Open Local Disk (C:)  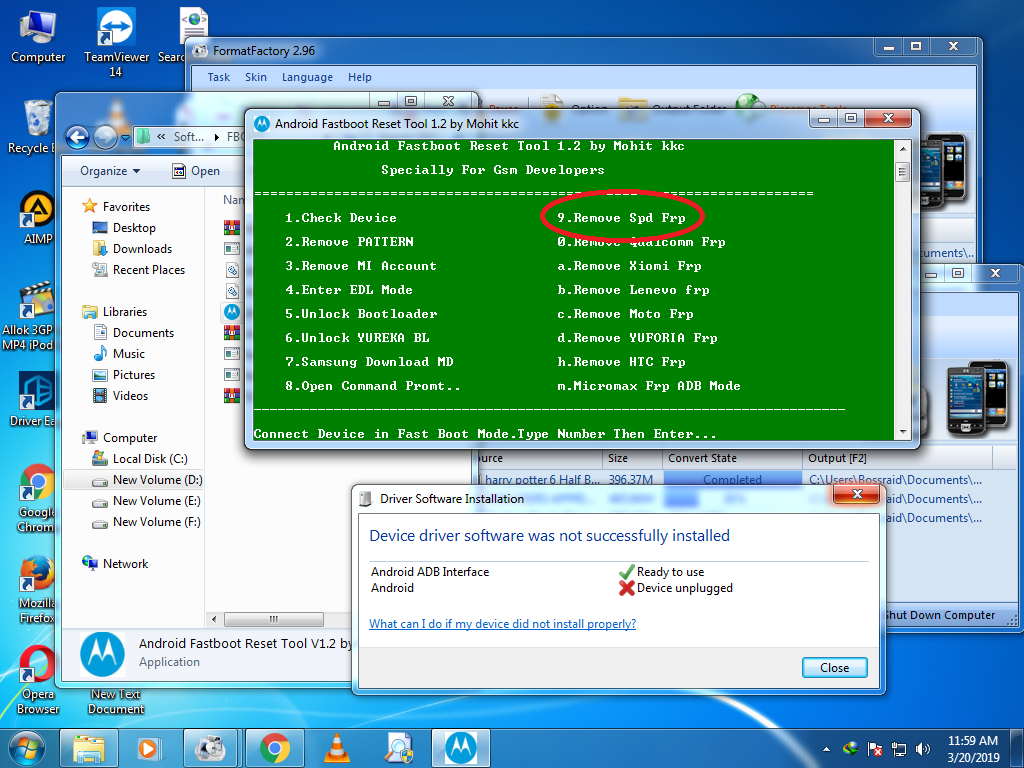click(x=140, y=458)
